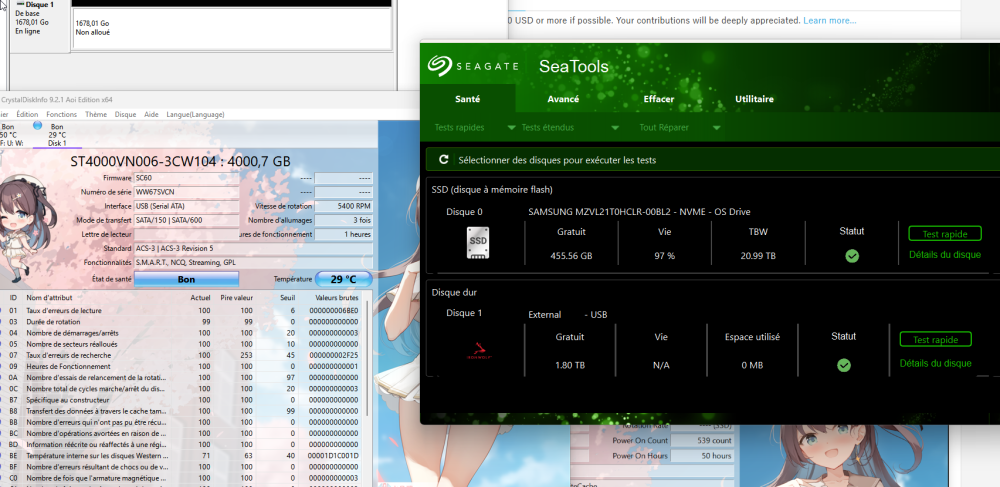Click the Seagate logo in SeaTools header
1000x487 pixels.
pyautogui.click(x=473, y=66)
